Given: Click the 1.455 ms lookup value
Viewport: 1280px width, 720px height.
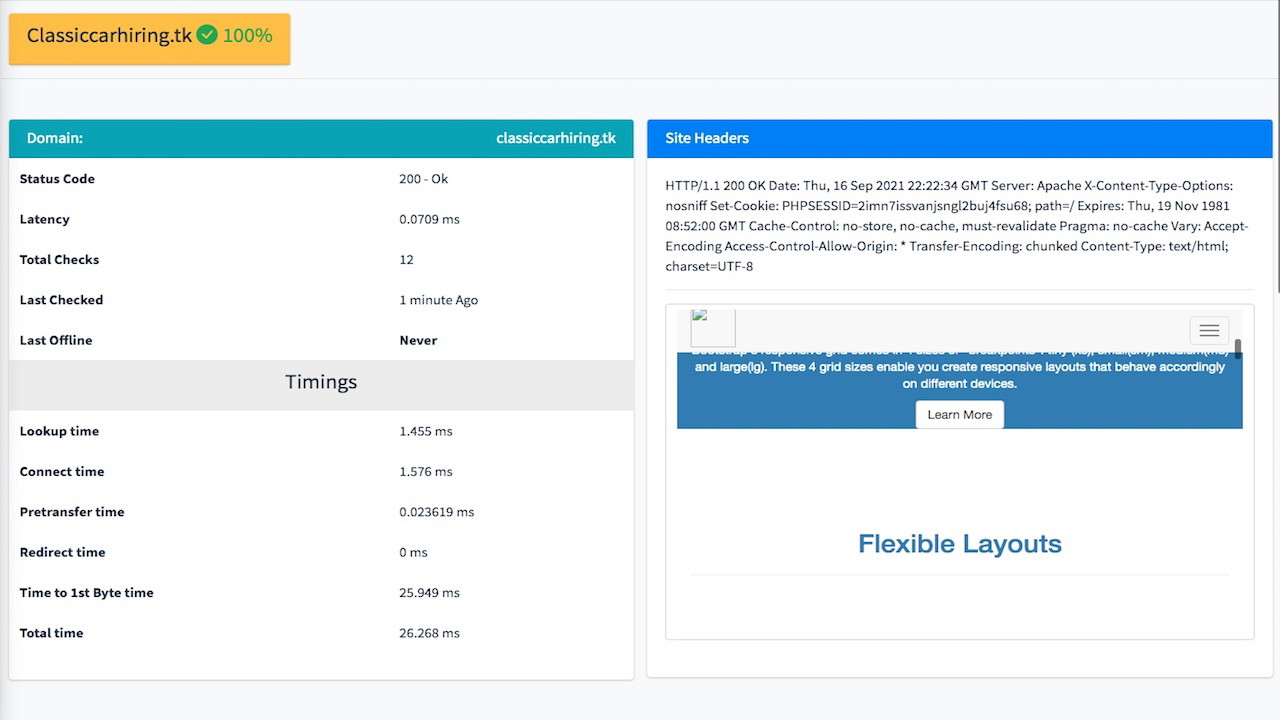Looking at the screenshot, I should coord(426,431).
